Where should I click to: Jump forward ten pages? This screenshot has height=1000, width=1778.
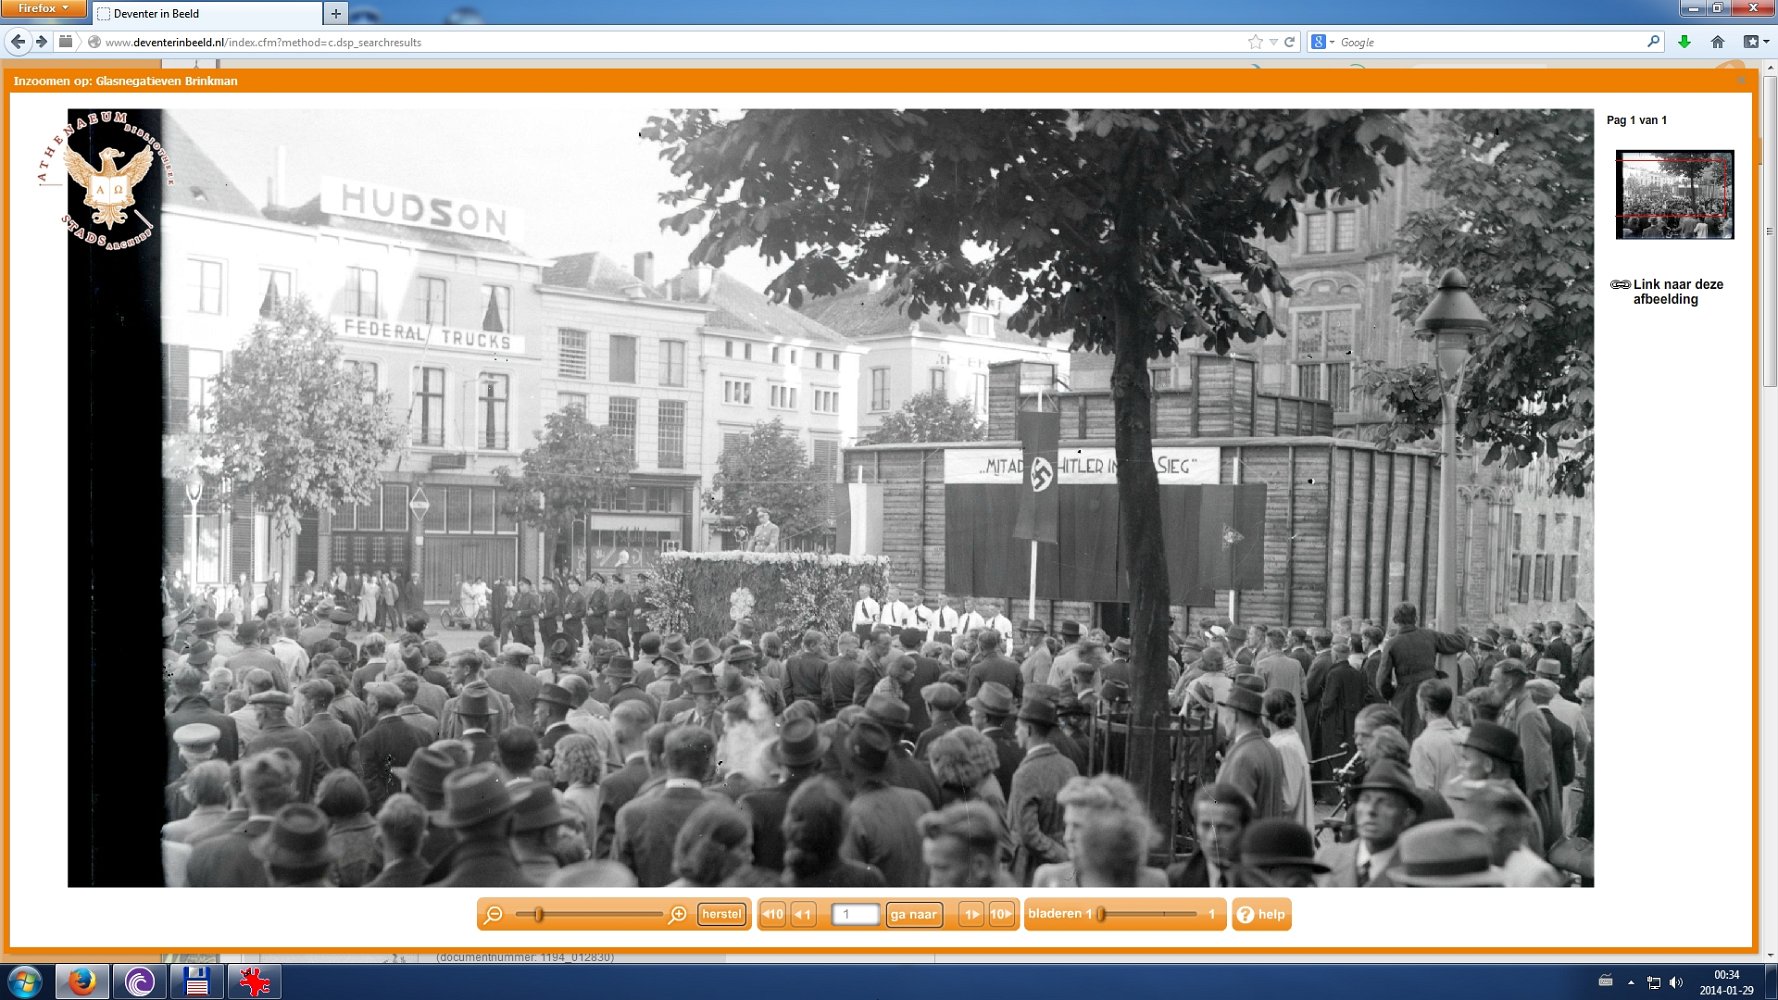tap(1001, 914)
